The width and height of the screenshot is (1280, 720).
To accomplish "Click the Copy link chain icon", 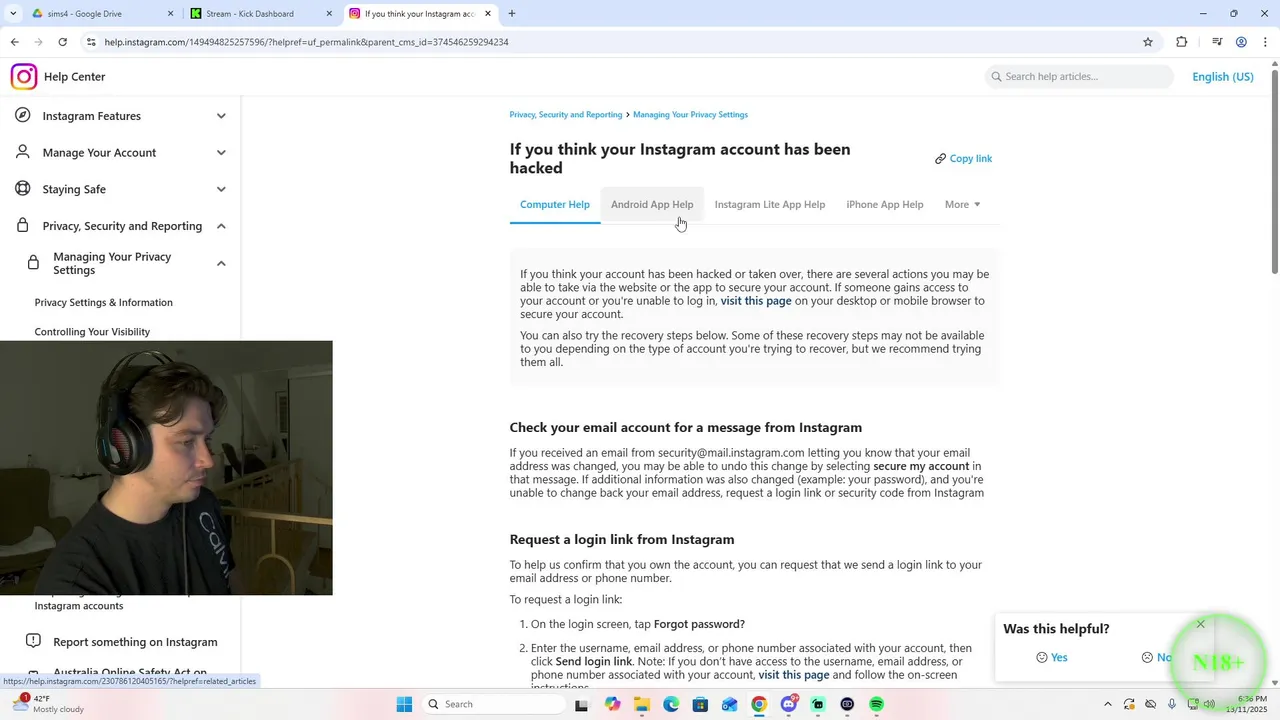I will point(940,158).
